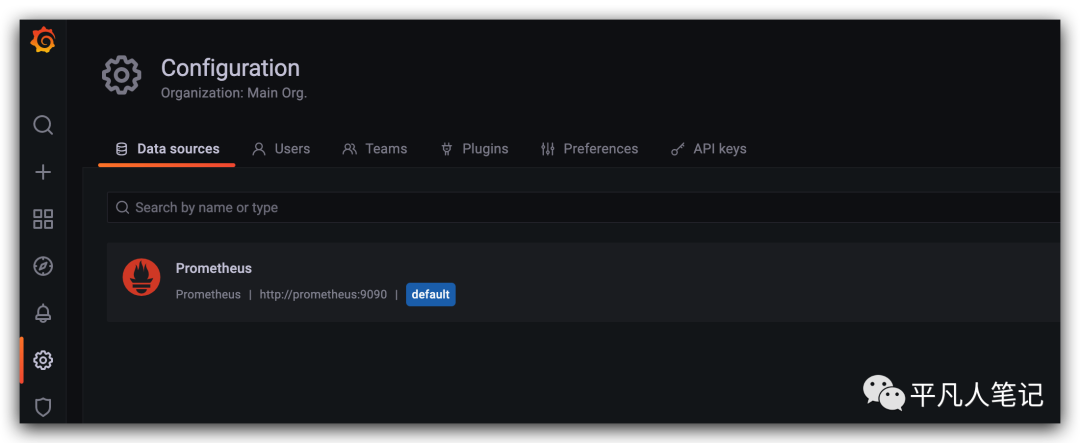The height and width of the screenshot is (443, 1080).
Task: Click the large Configuration header gear icon
Action: (x=122, y=76)
